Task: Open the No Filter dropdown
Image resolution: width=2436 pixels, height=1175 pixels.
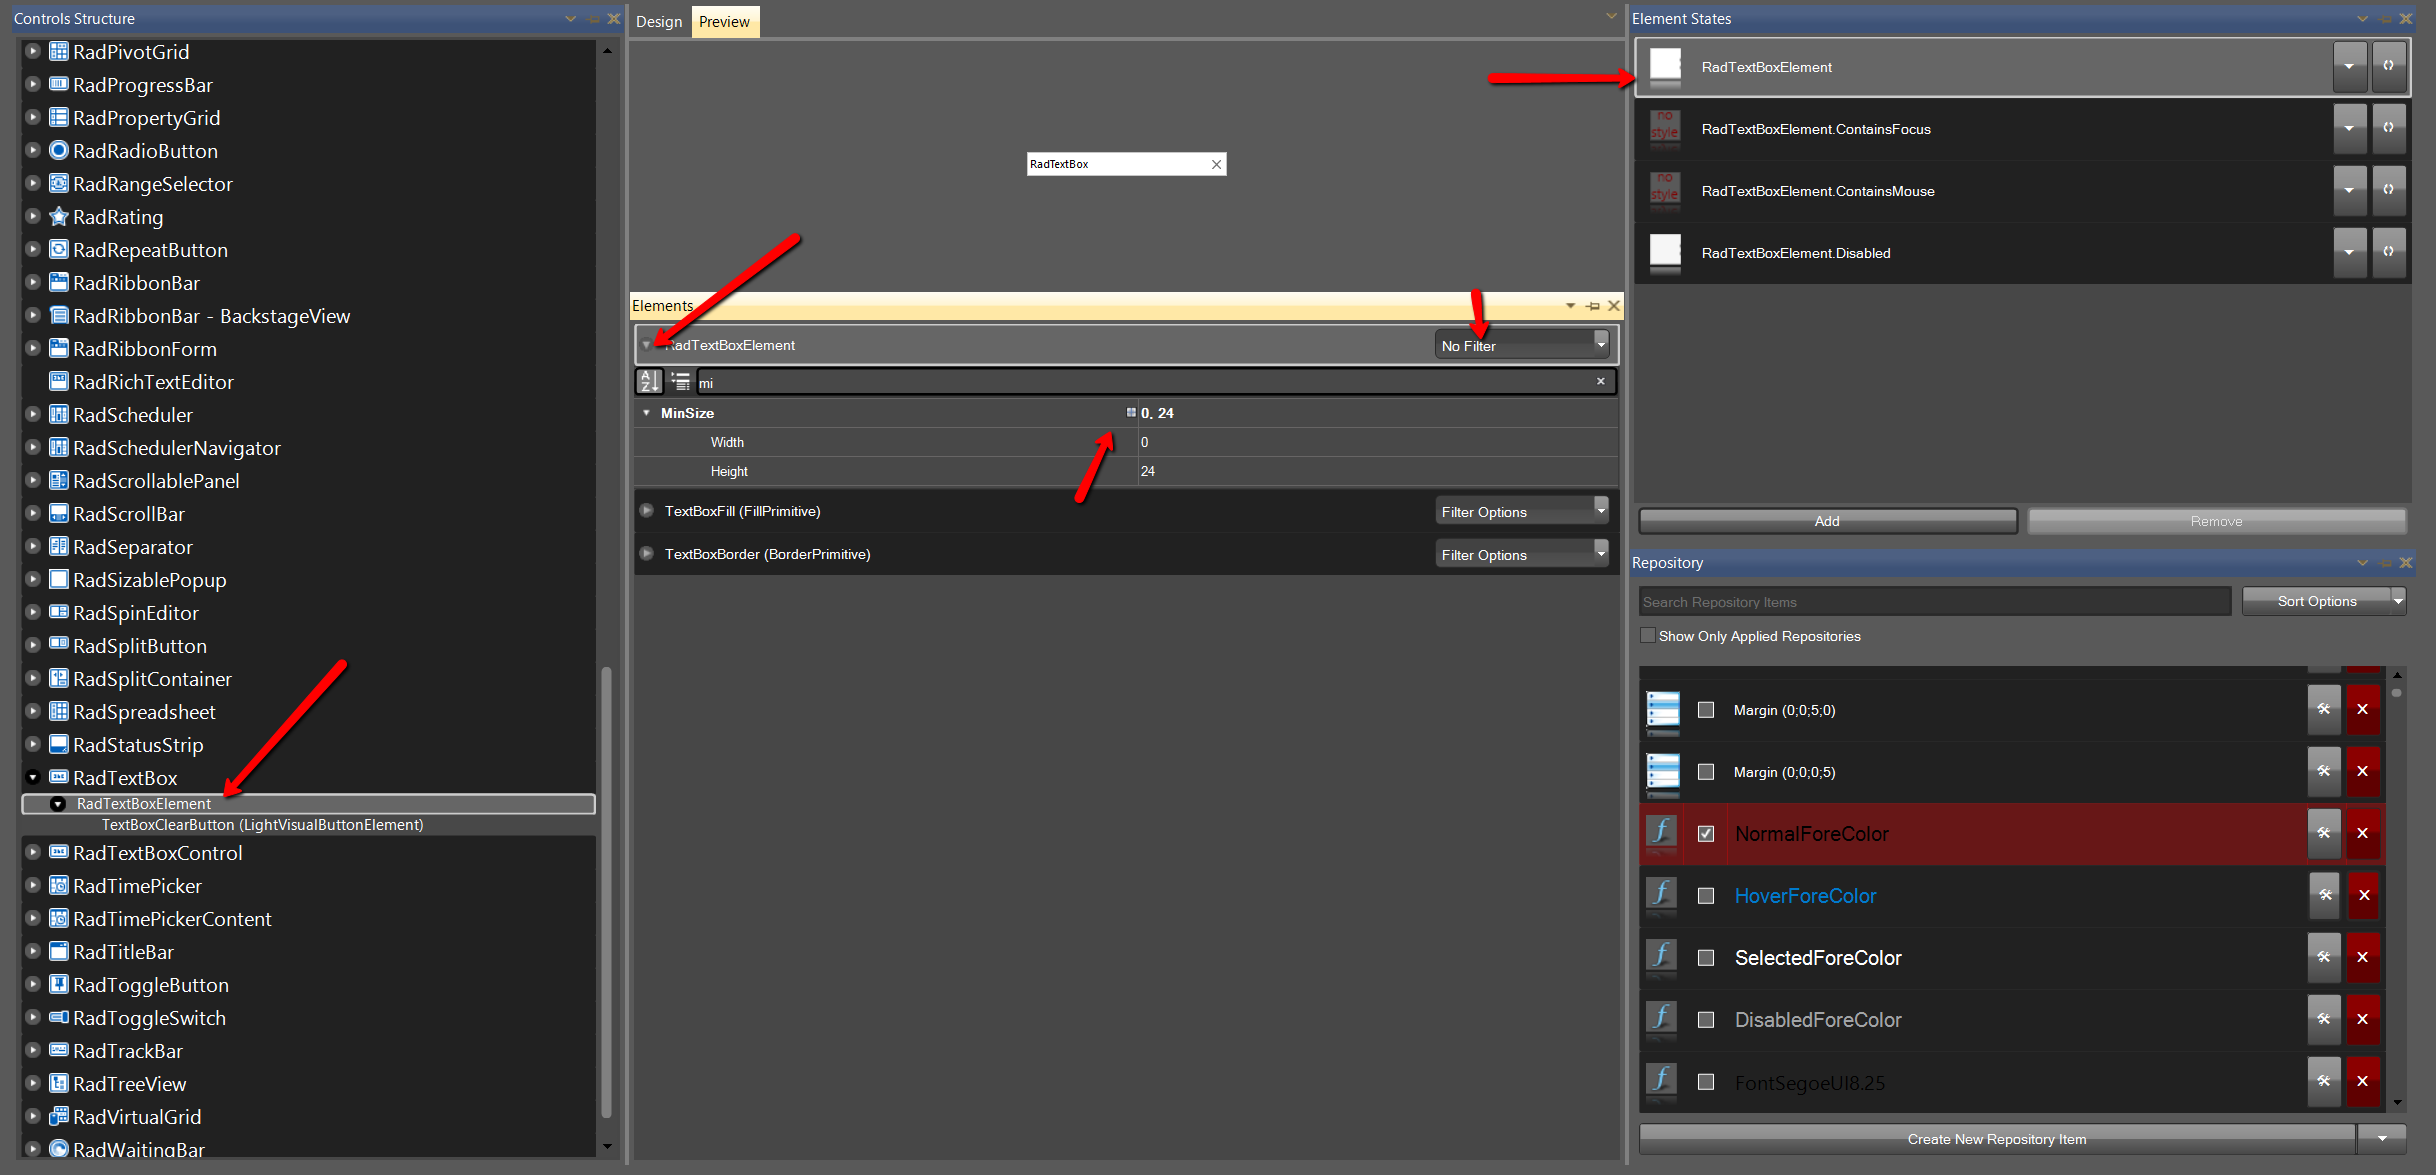Action: tap(1521, 345)
